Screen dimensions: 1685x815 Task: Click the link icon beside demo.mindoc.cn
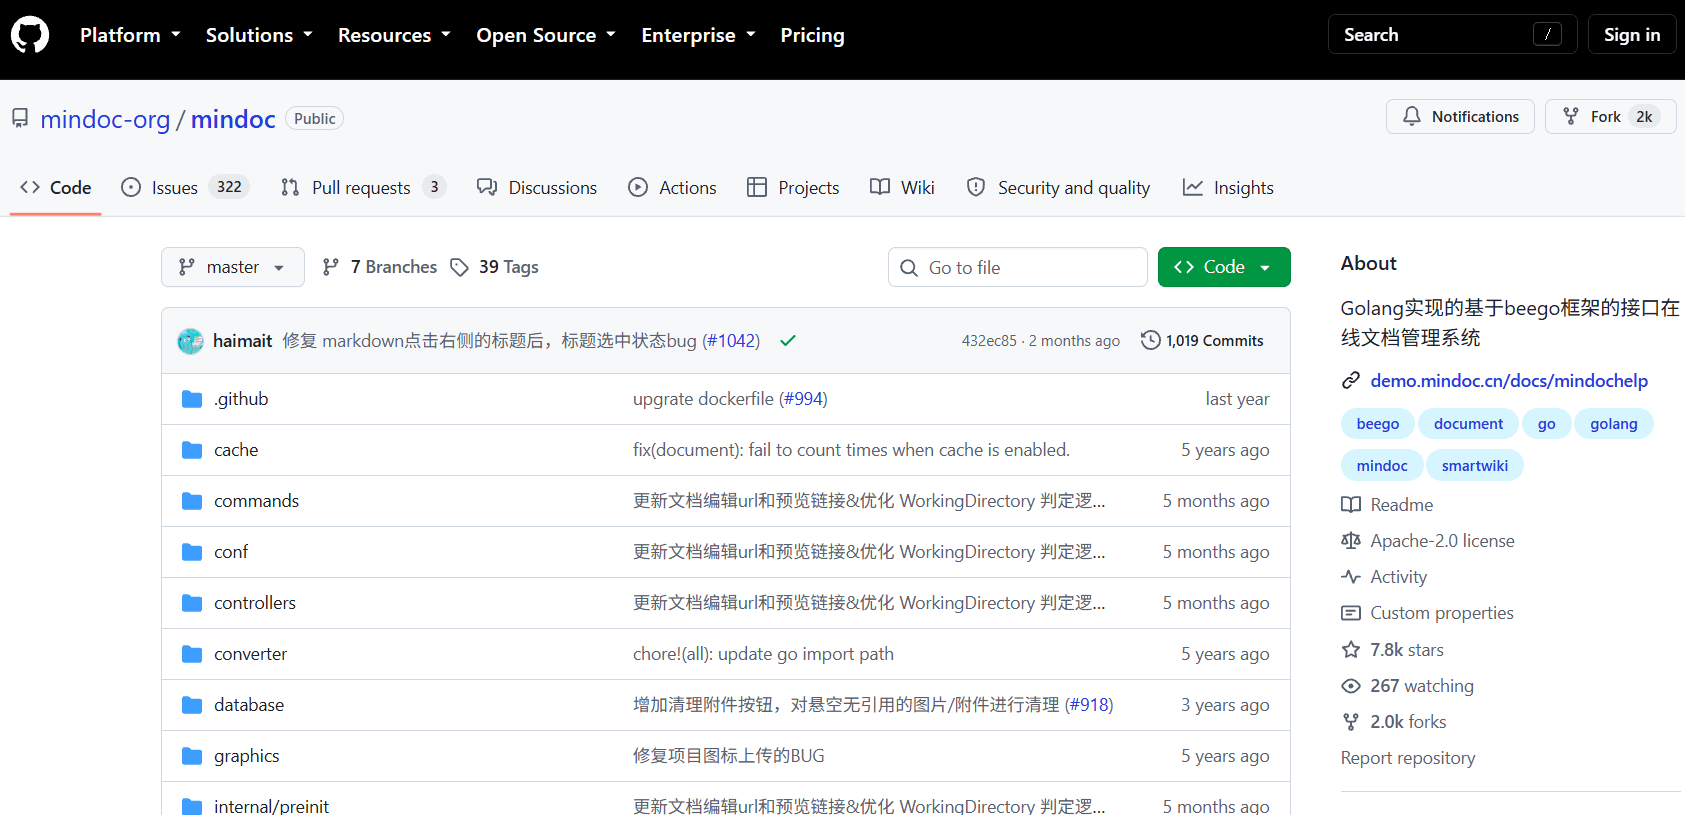coord(1351,381)
